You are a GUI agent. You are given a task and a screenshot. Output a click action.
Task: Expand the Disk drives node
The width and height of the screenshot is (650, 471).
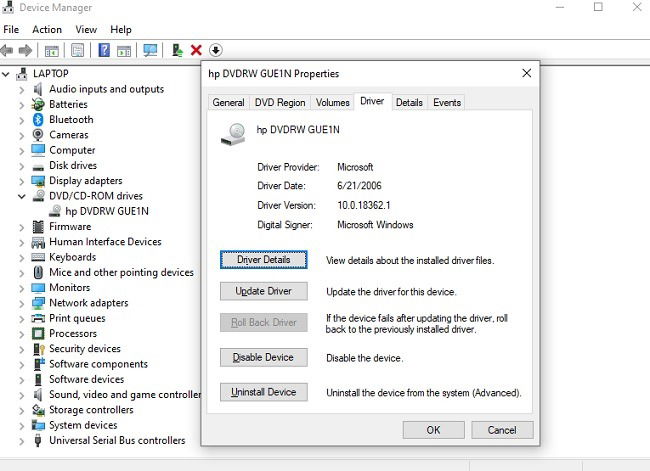coord(22,166)
